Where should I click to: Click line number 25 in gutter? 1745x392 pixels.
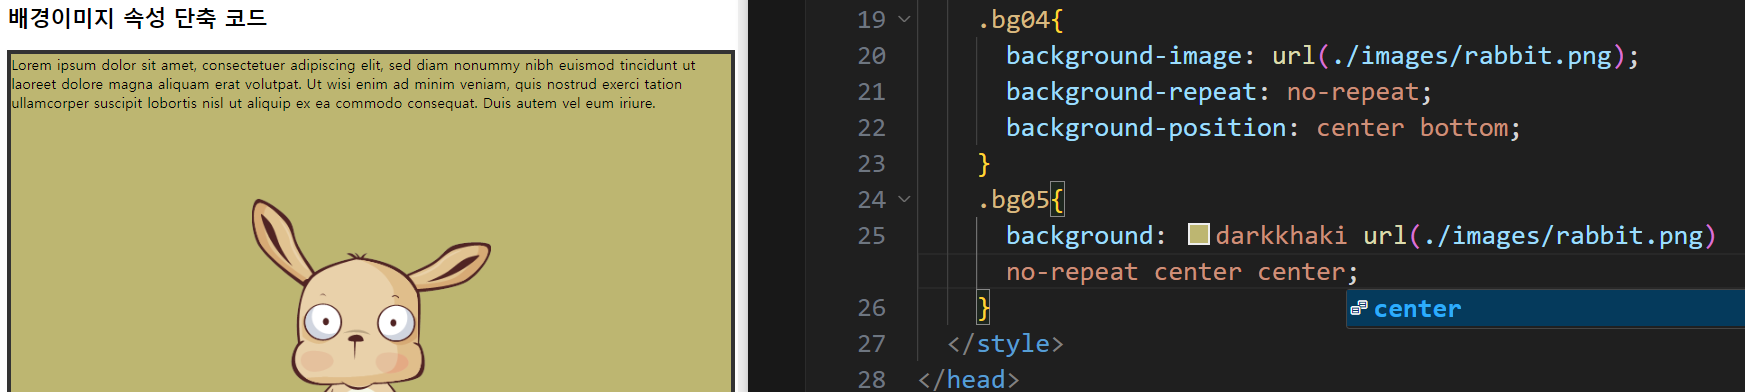pyautogui.click(x=871, y=235)
